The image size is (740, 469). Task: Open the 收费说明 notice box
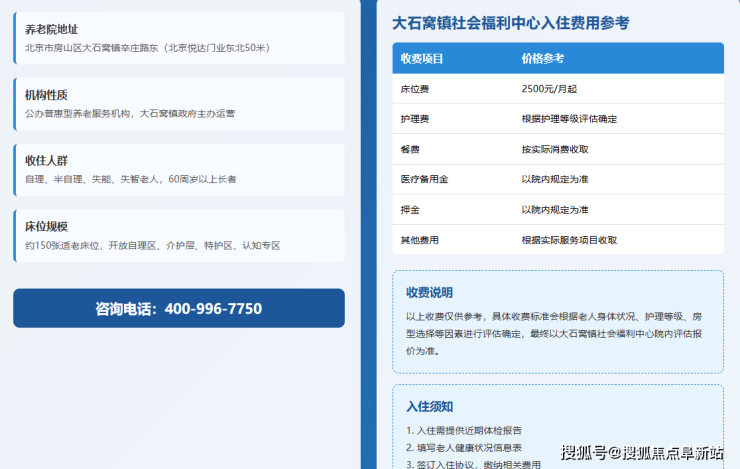(558, 322)
